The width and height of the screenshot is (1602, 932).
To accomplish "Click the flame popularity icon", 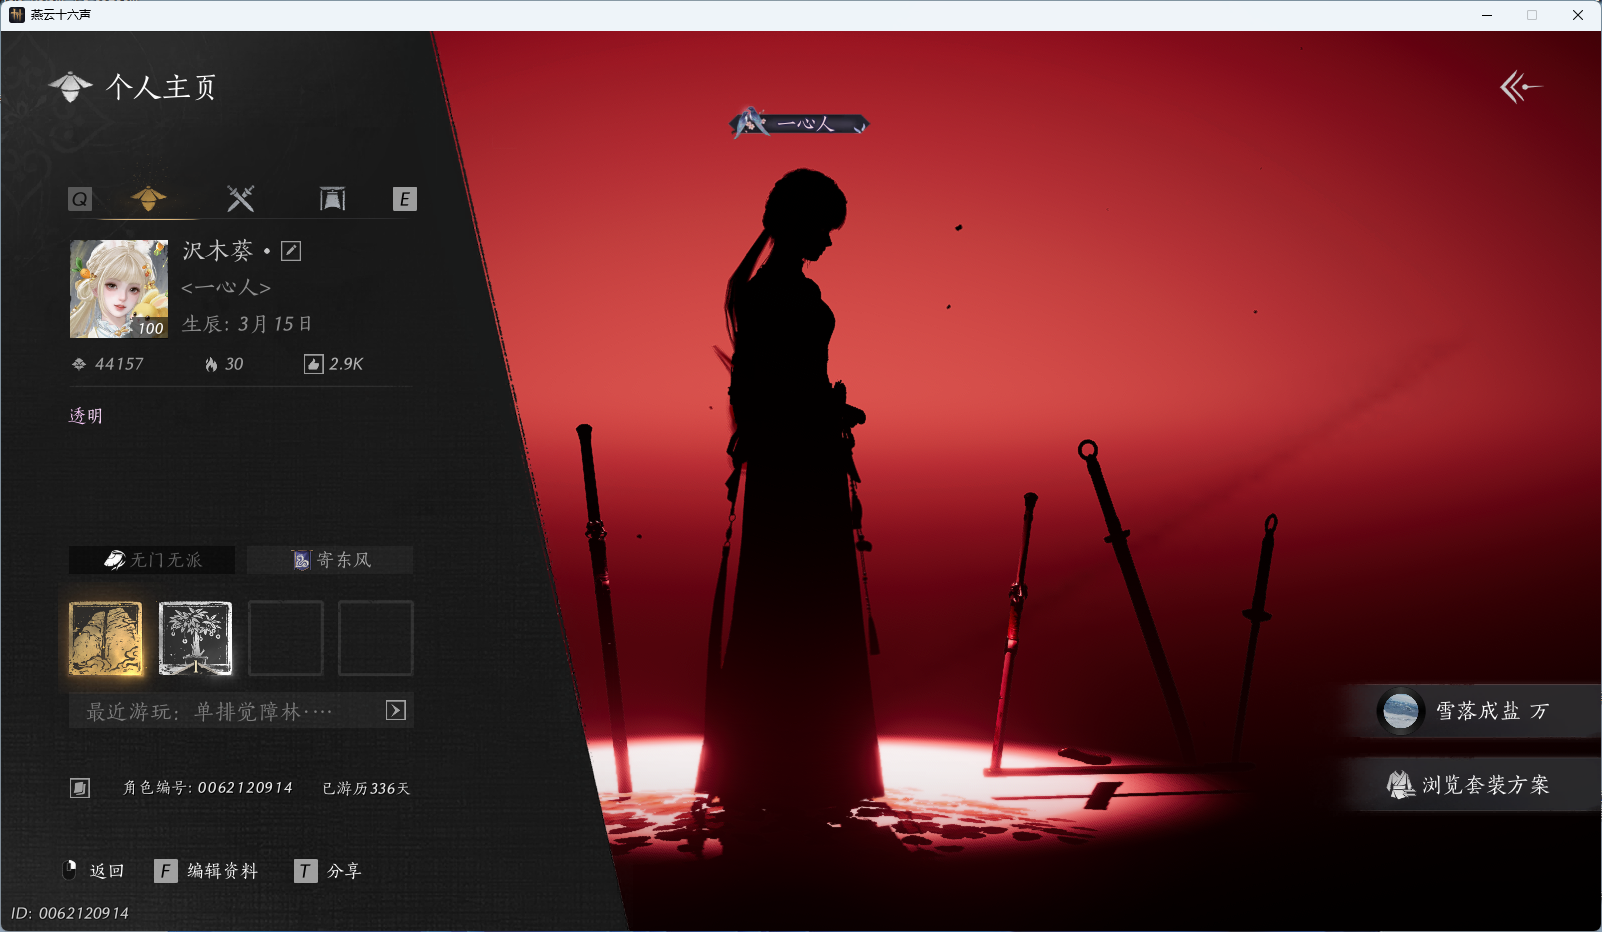I will pos(211,364).
